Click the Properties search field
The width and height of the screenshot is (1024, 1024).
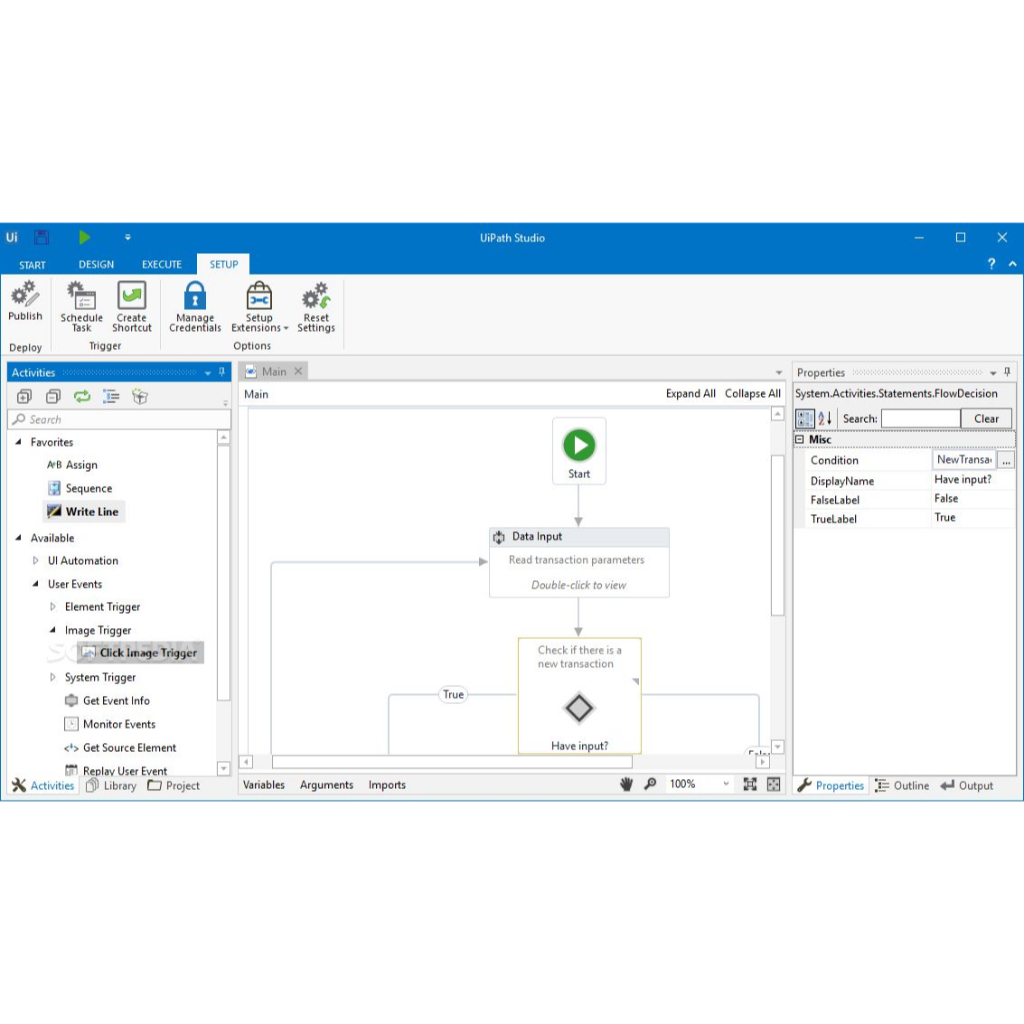pos(921,419)
